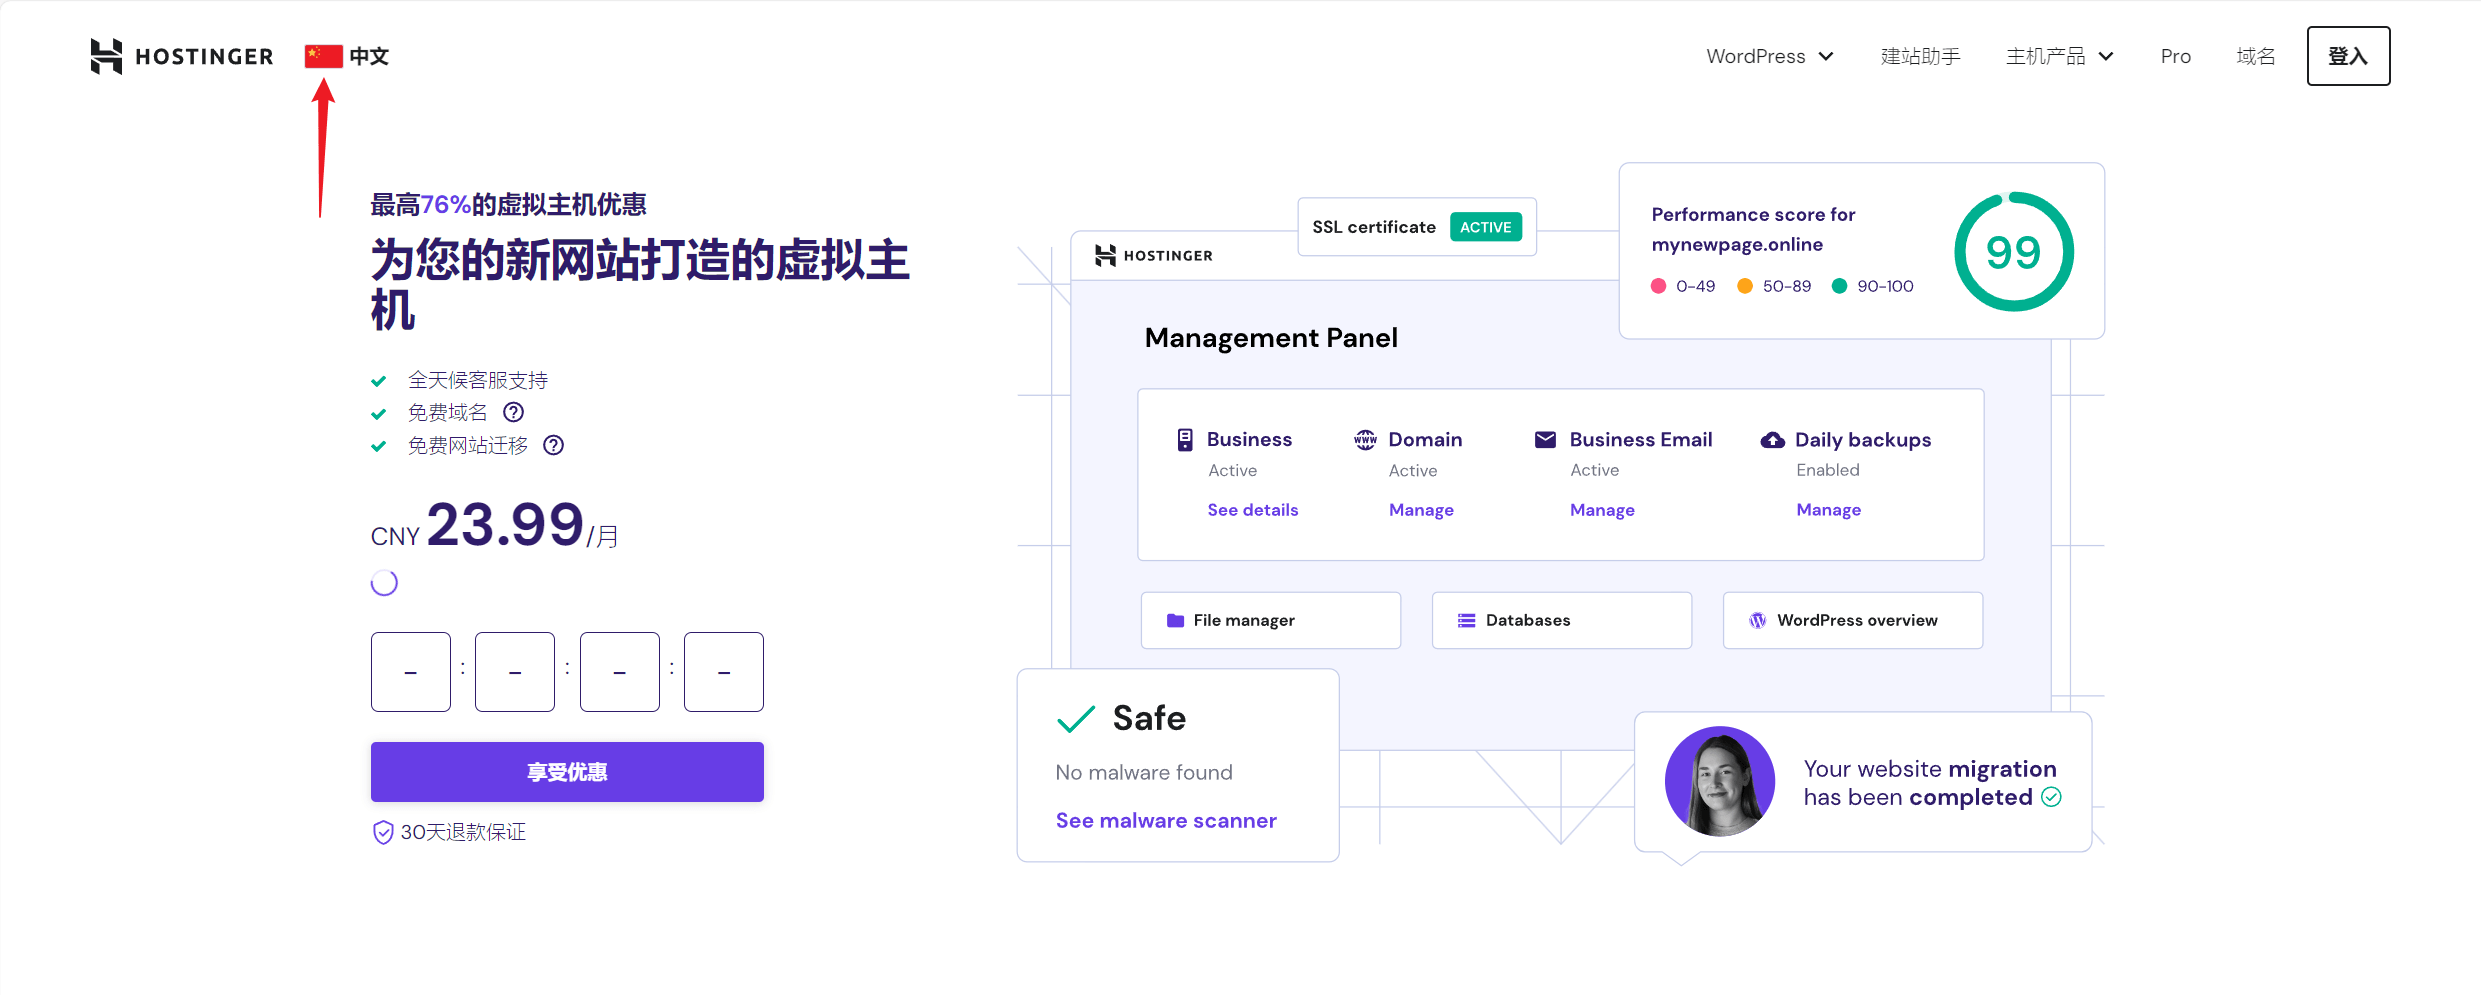Click the 登入 login button
The image size is (2481, 995).
2348,56
